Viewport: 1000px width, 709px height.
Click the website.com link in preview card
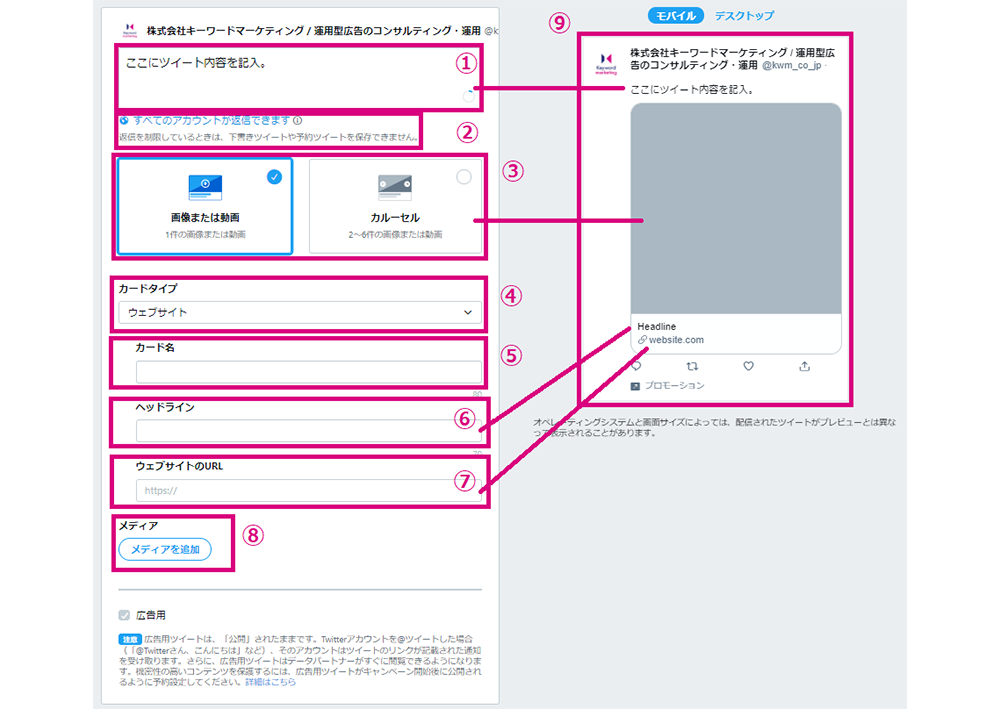pos(676,340)
